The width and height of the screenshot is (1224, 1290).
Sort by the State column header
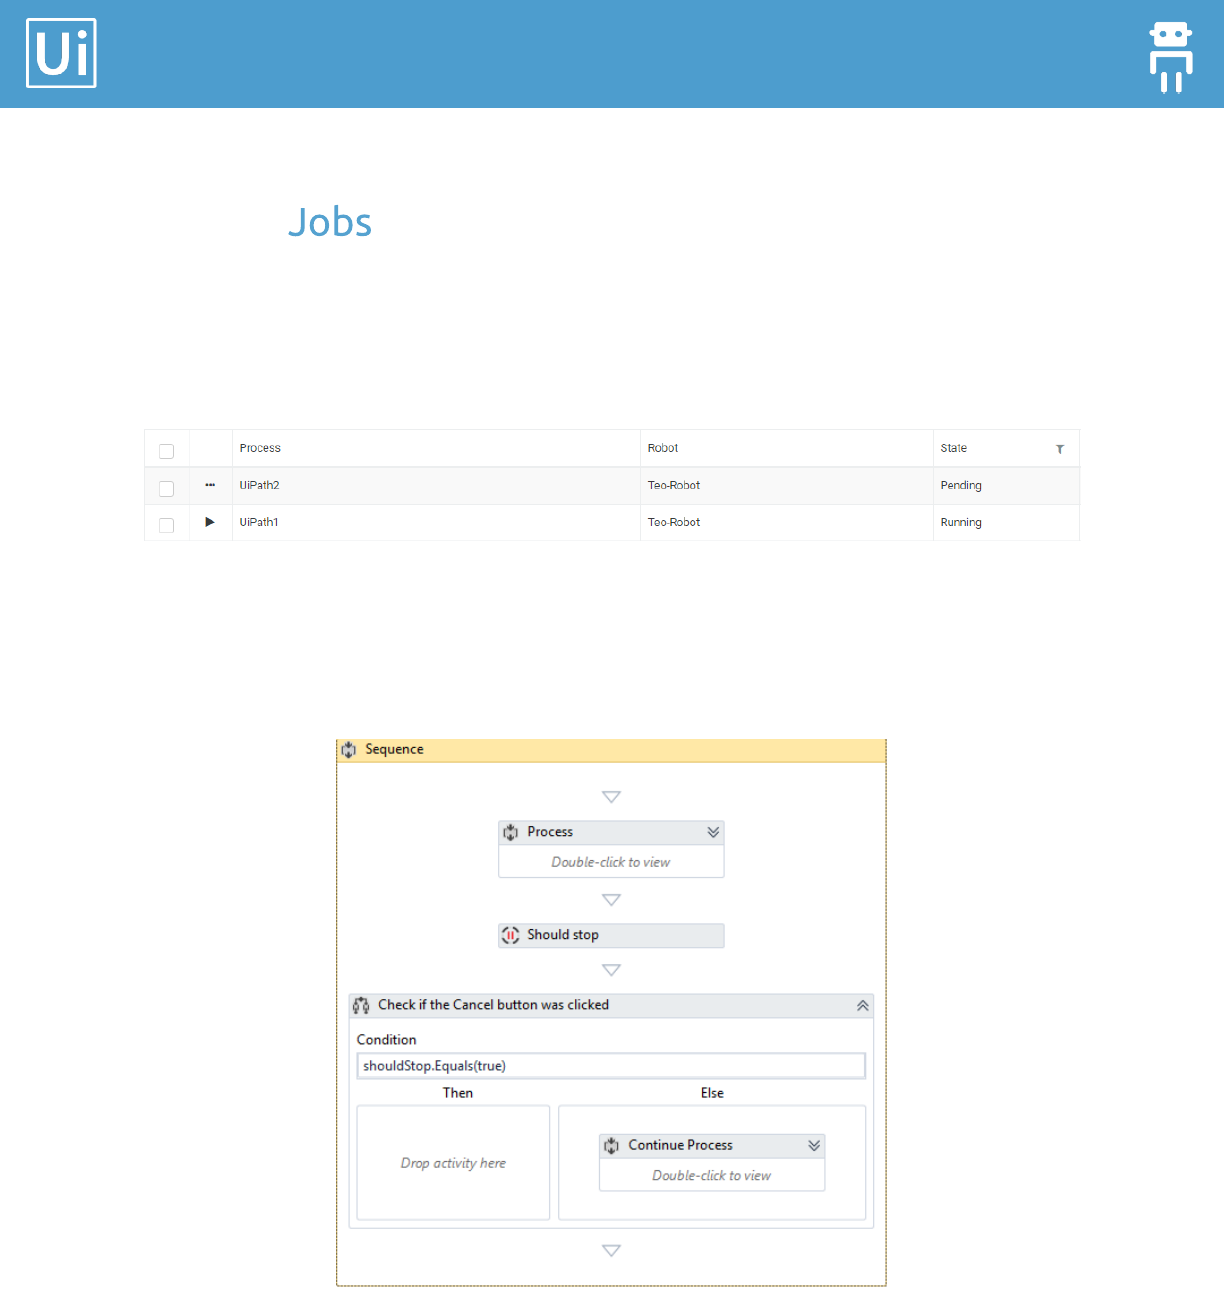pyautogui.click(x=954, y=448)
